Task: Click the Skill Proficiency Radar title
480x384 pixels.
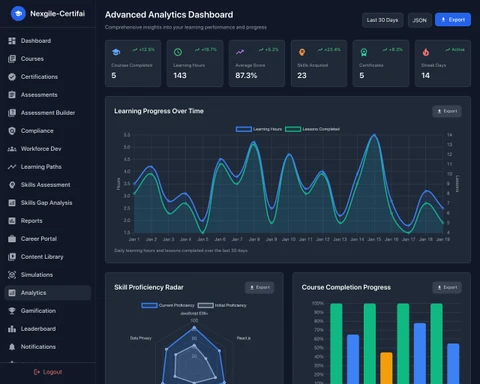Action: [x=149, y=287]
